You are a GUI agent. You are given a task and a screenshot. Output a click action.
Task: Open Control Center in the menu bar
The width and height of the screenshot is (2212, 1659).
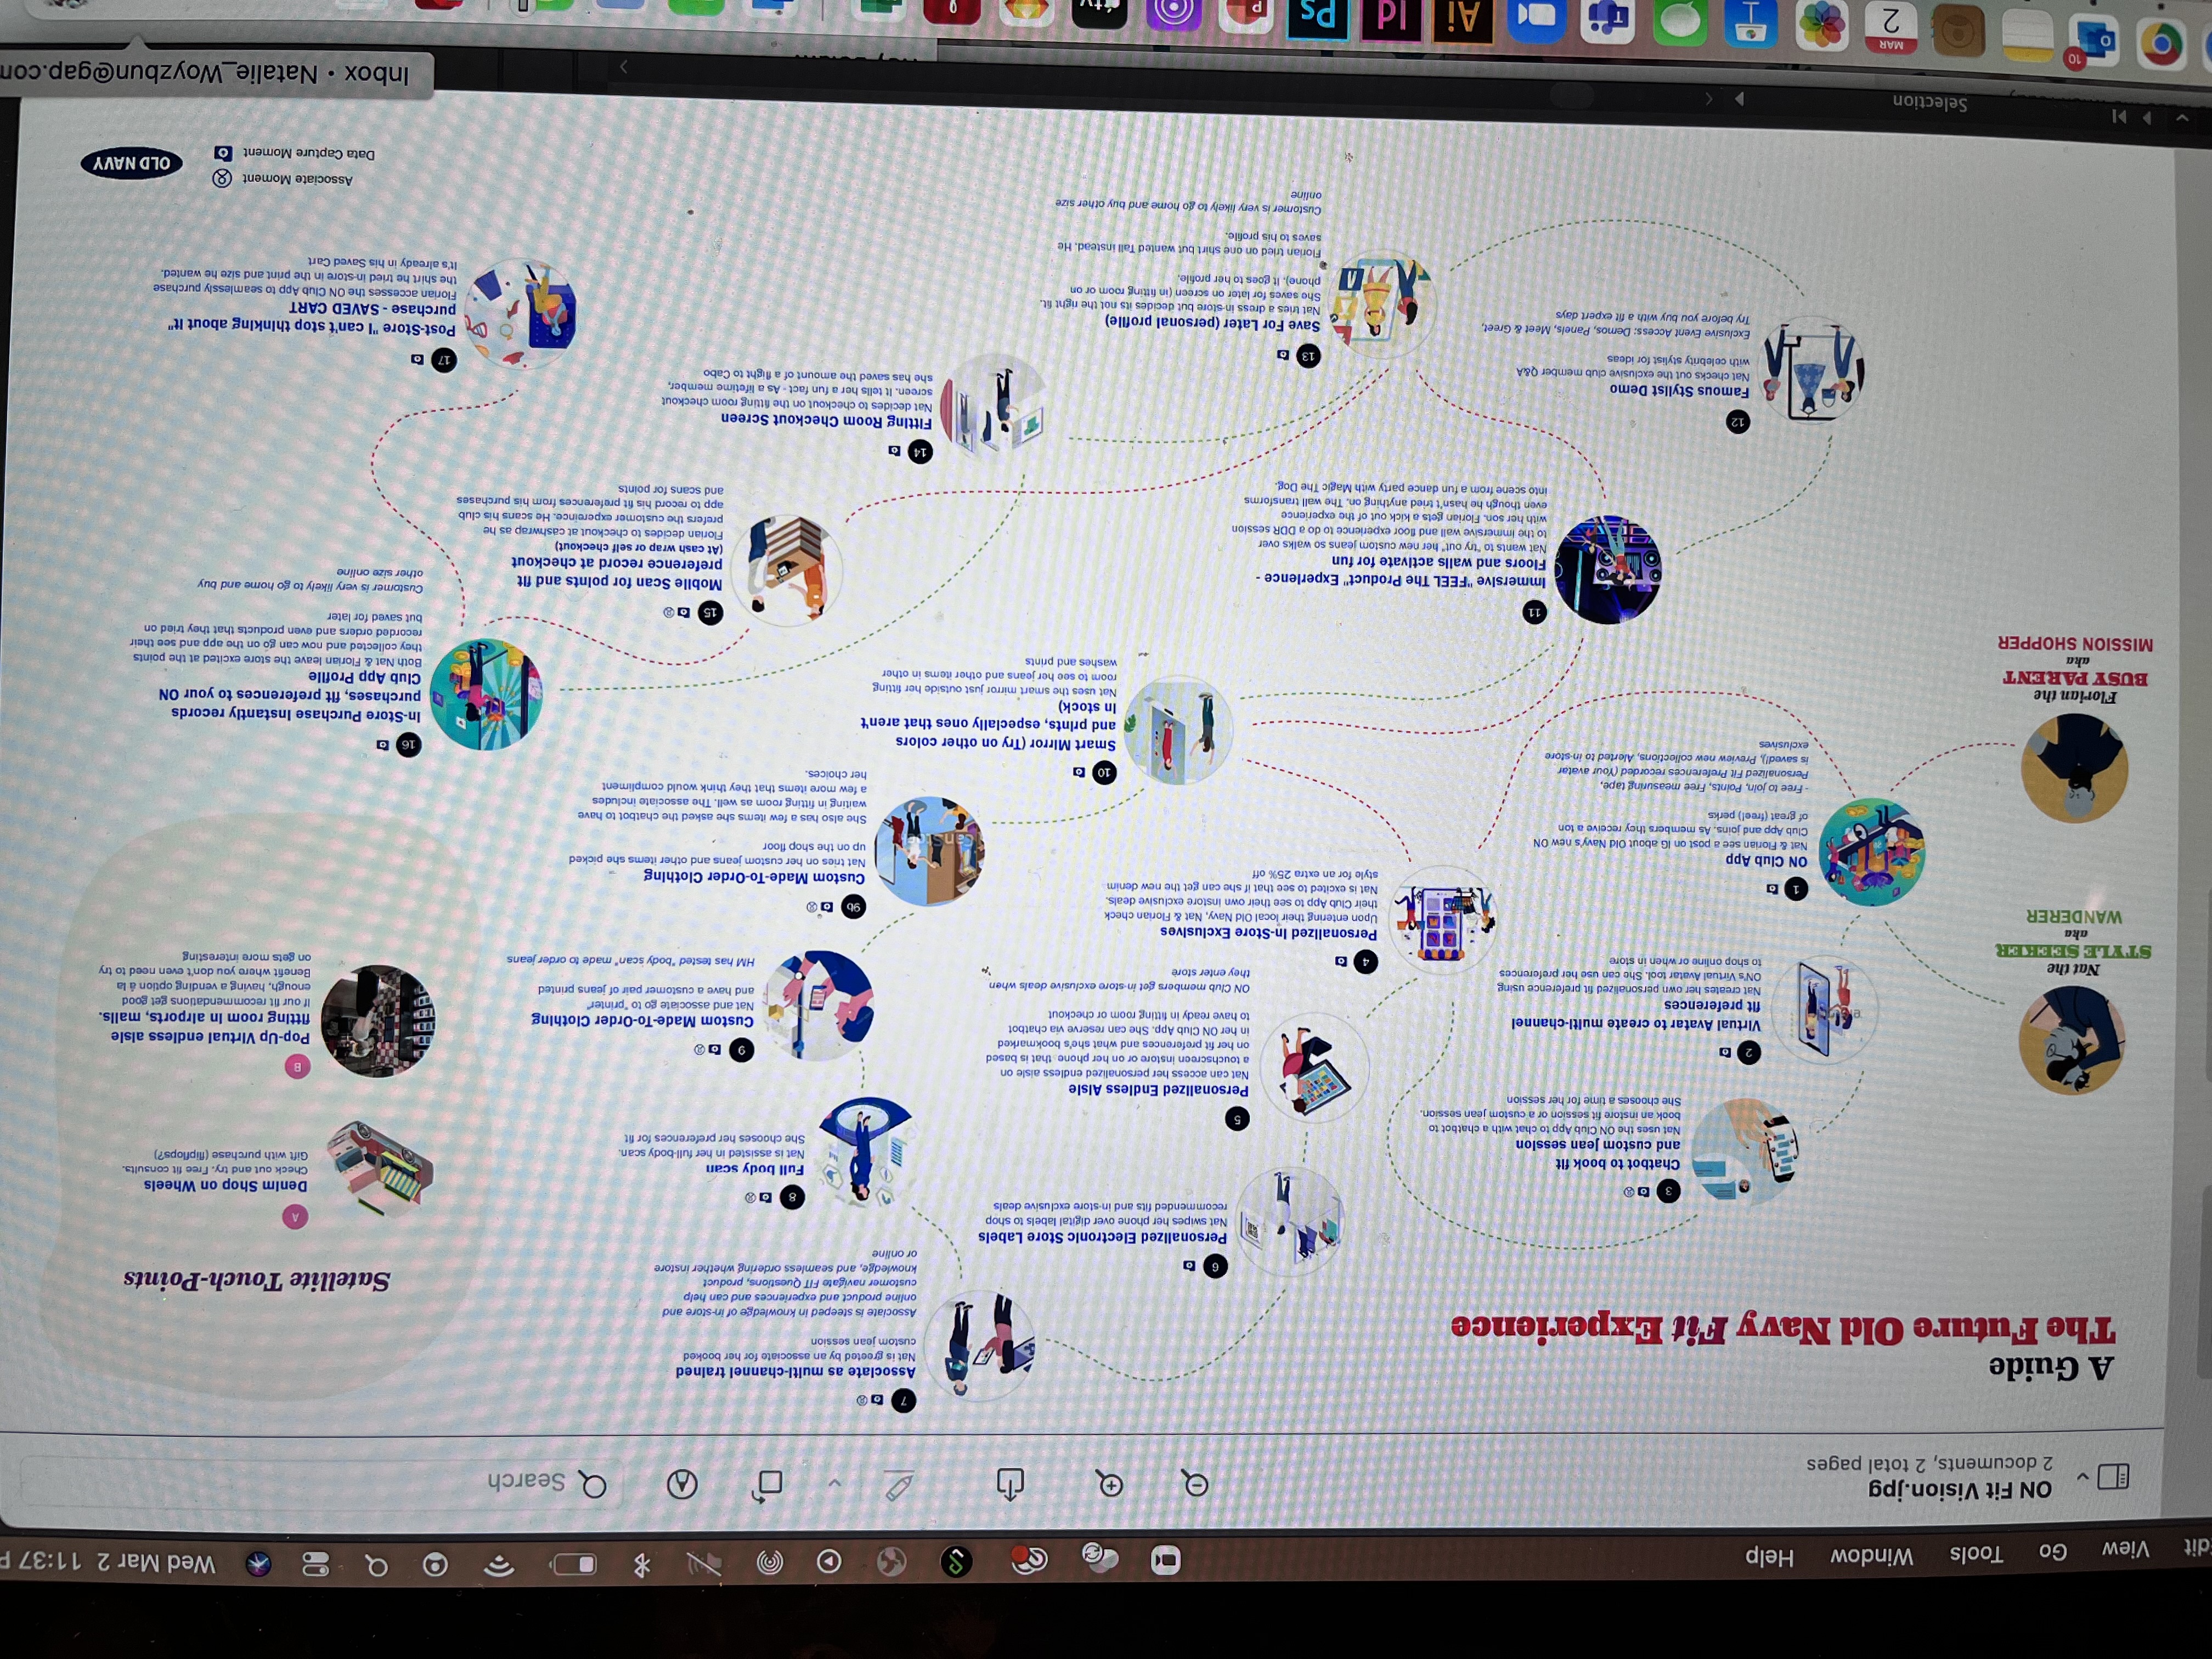click(x=316, y=1564)
